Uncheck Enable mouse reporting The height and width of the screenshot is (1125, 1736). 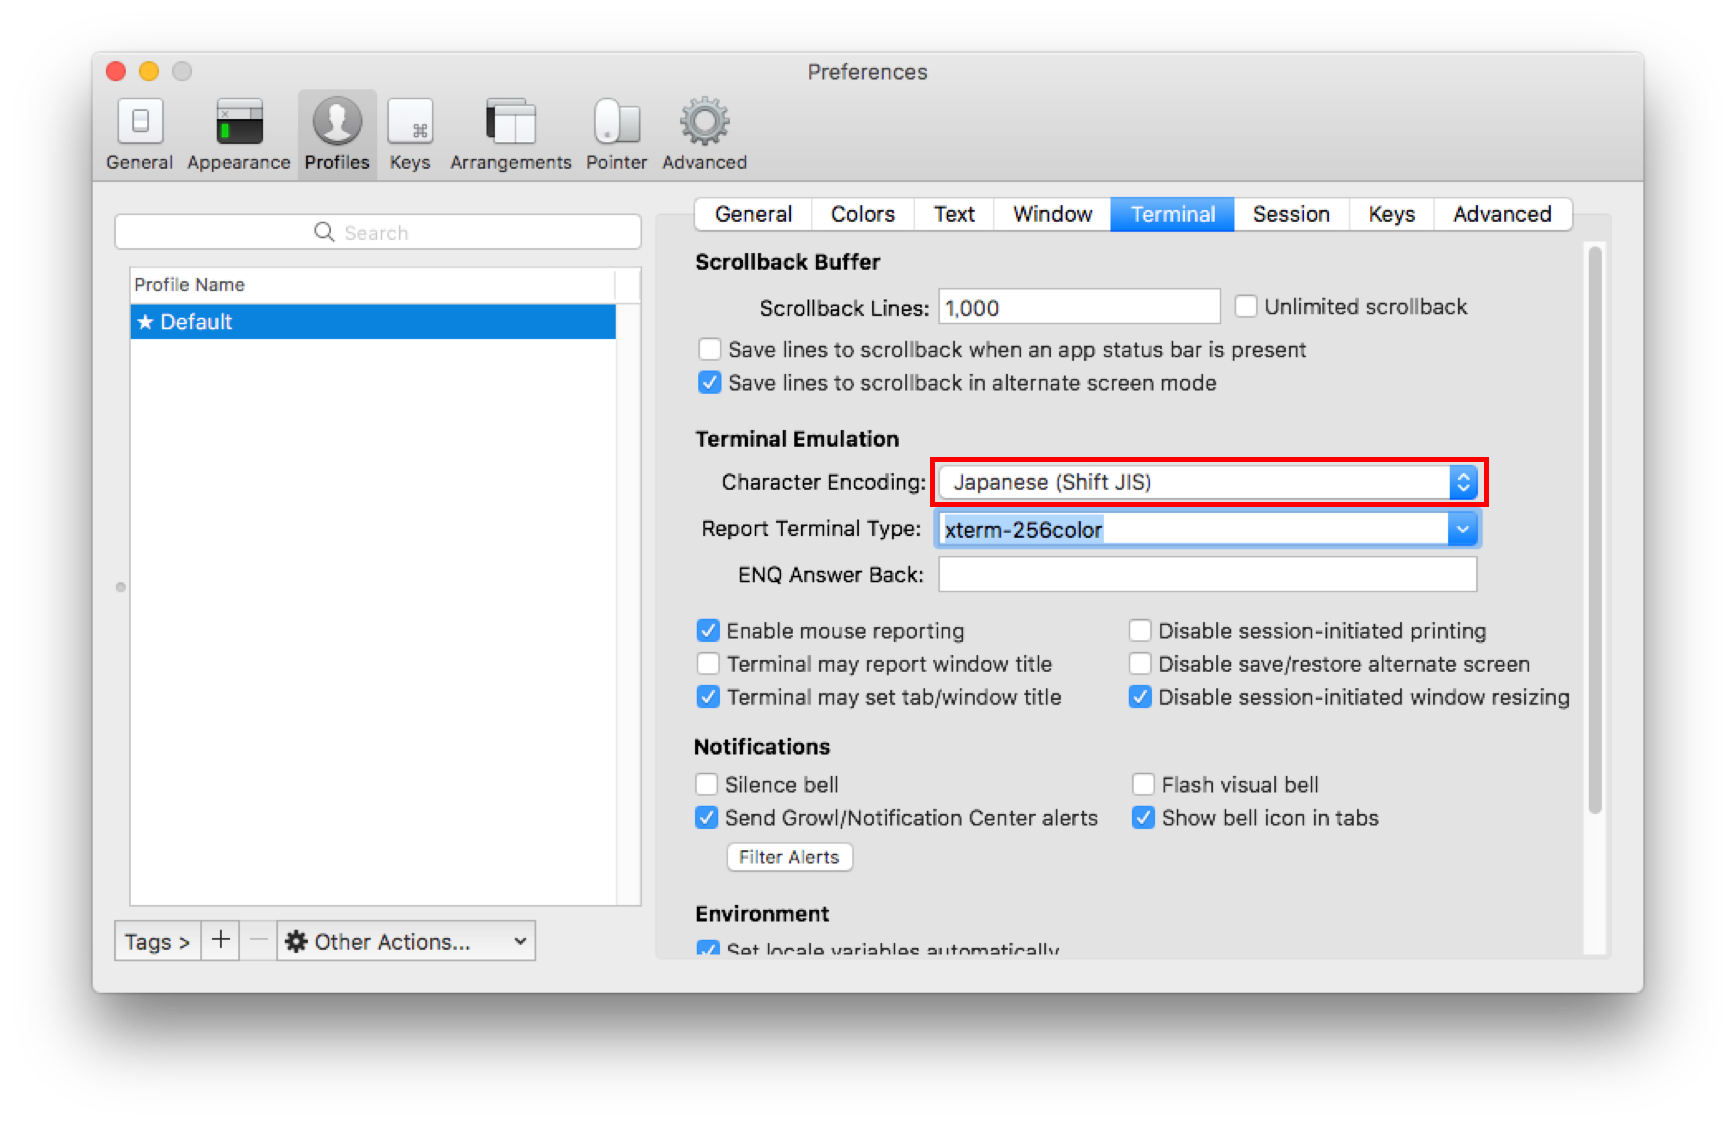[x=709, y=630]
